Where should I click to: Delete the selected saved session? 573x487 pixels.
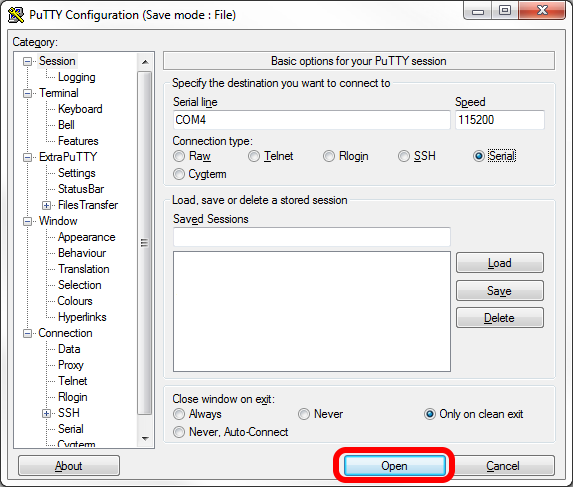(500, 318)
